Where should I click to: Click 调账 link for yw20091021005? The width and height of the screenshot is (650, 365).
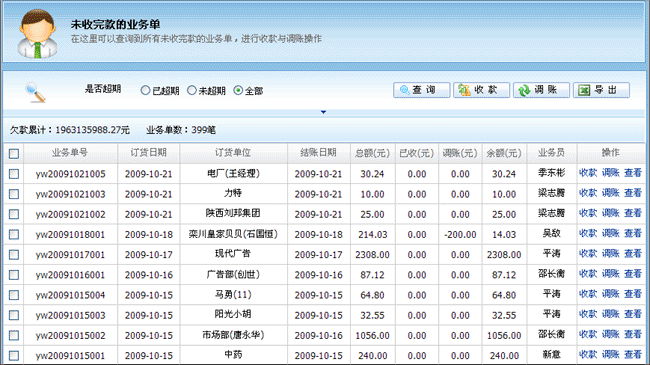[x=611, y=173]
